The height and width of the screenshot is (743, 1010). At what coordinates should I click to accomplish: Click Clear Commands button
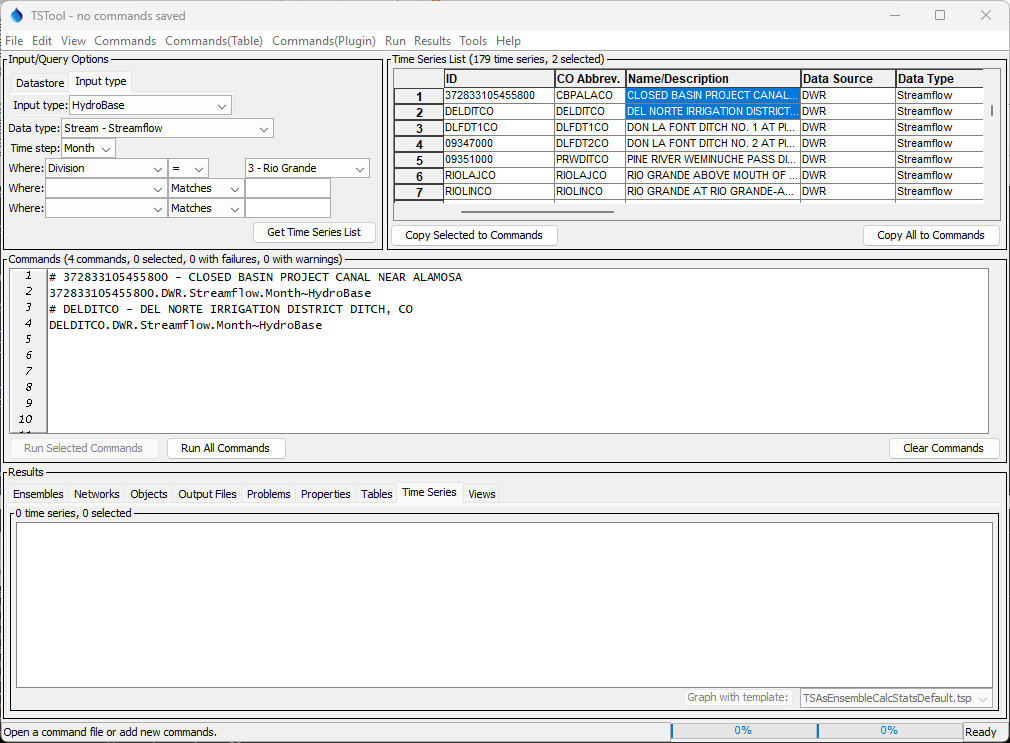tap(944, 448)
